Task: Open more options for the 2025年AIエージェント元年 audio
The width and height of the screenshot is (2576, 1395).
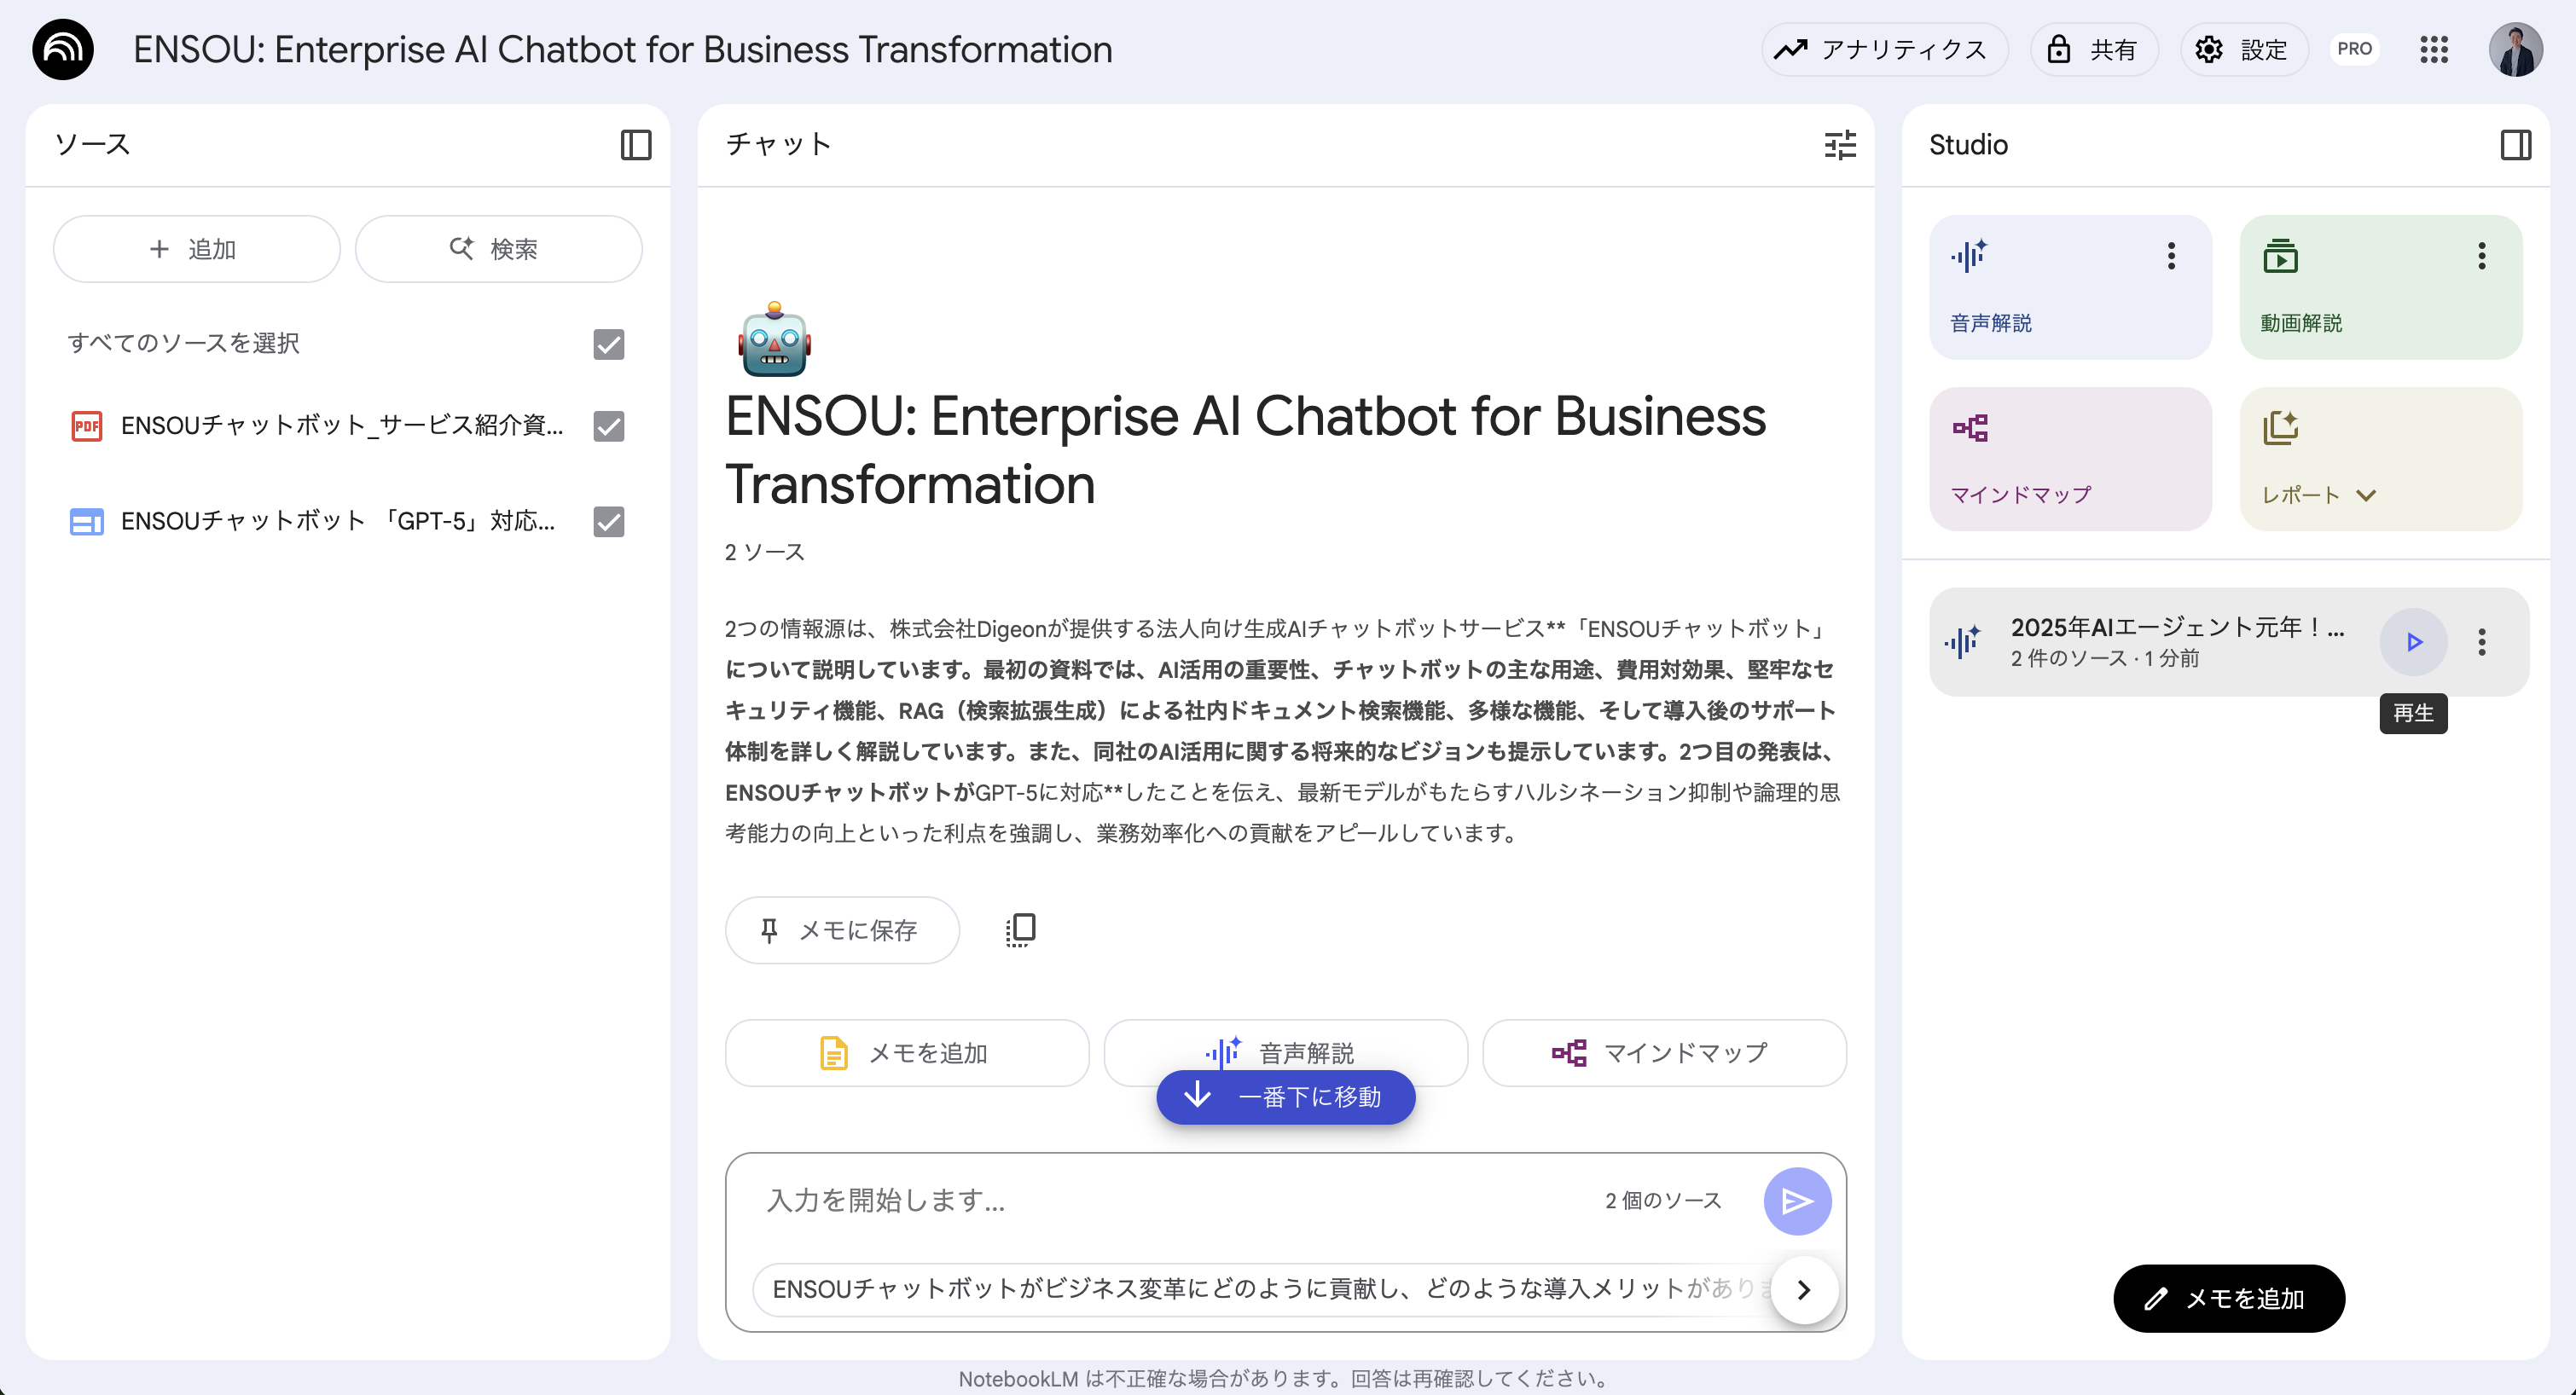Action: click(2482, 642)
